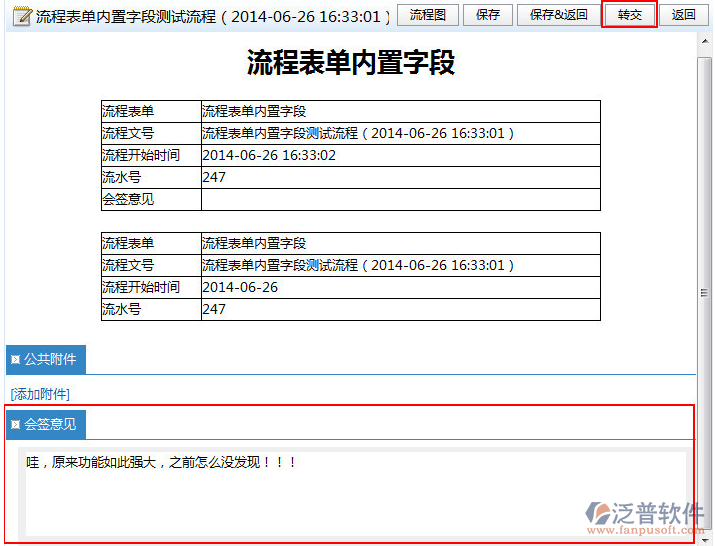Click the 保存 button

[488, 15]
